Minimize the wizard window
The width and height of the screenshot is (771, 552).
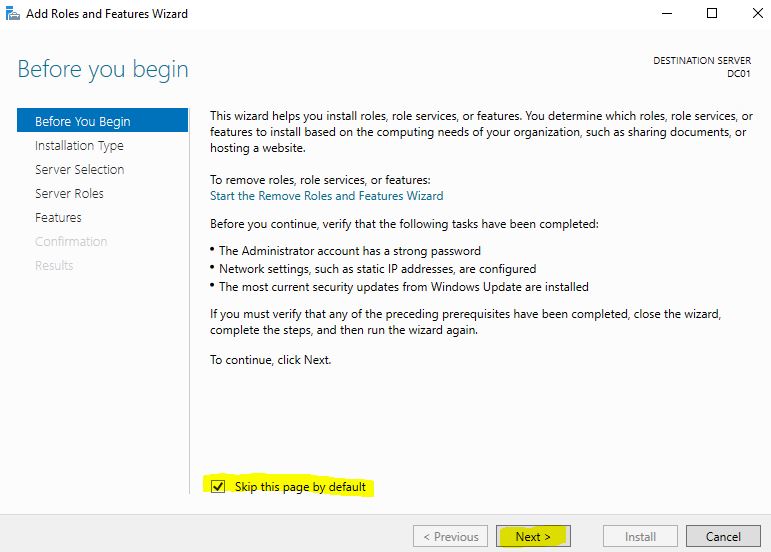tap(667, 13)
